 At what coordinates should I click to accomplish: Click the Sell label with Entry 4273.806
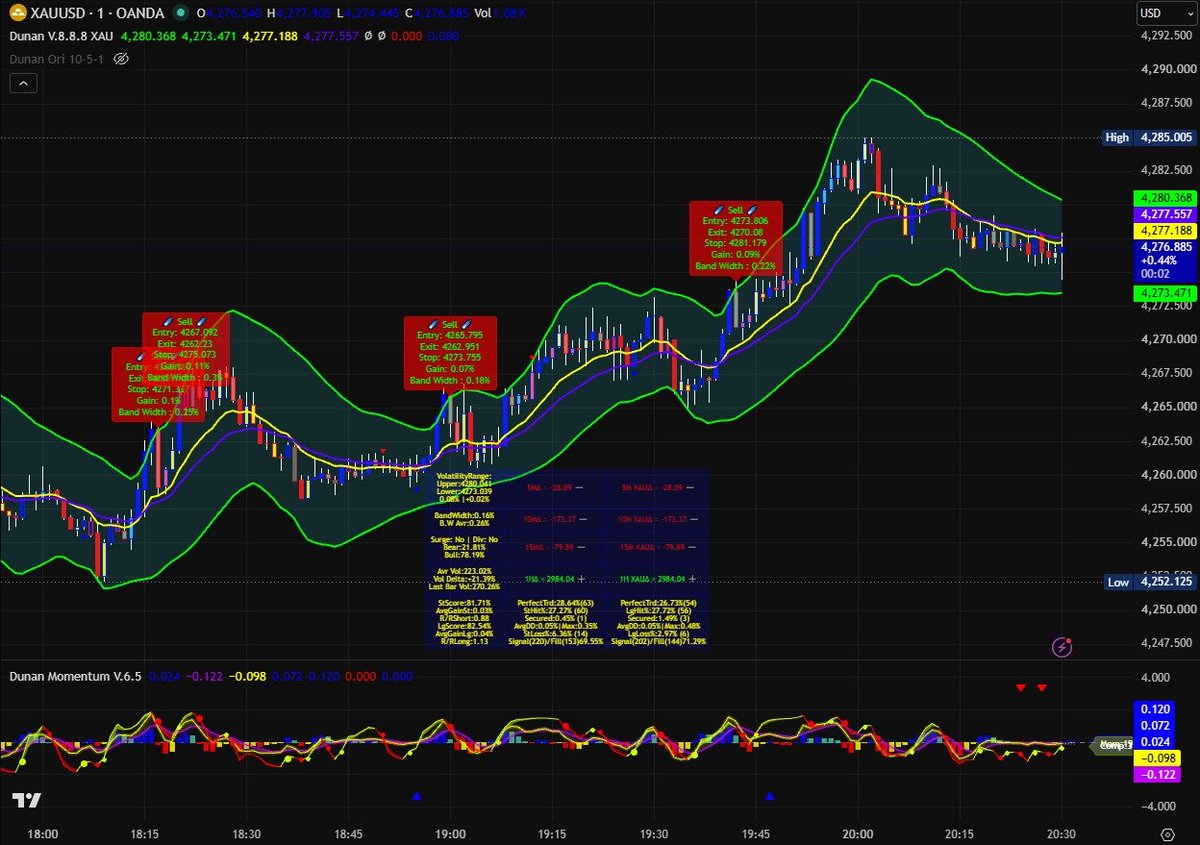735,237
